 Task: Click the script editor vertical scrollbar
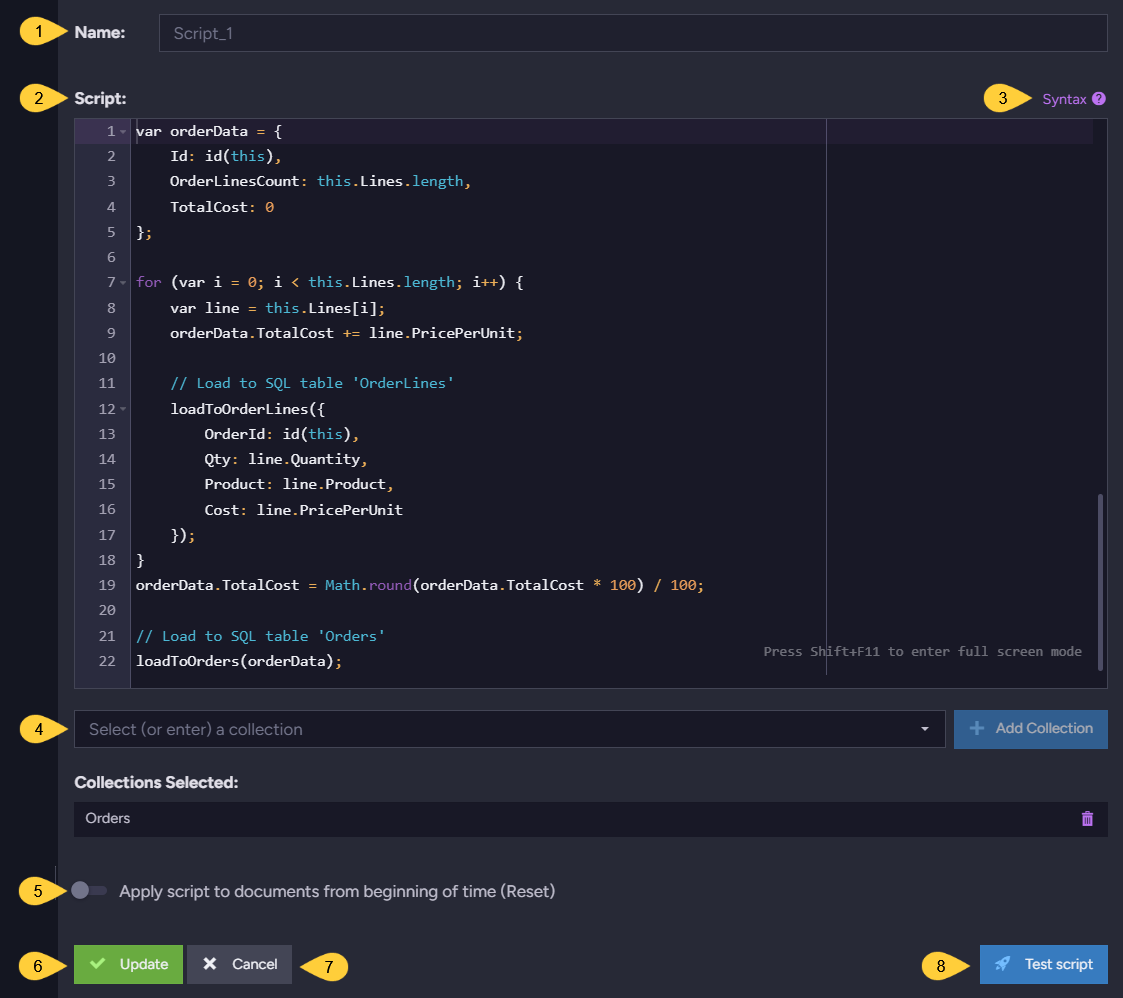(1100, 582)
